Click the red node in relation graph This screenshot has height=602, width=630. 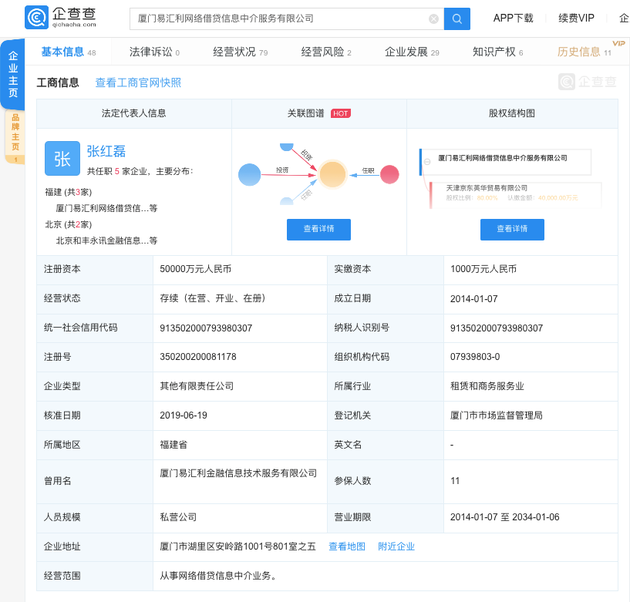[389, 175]
